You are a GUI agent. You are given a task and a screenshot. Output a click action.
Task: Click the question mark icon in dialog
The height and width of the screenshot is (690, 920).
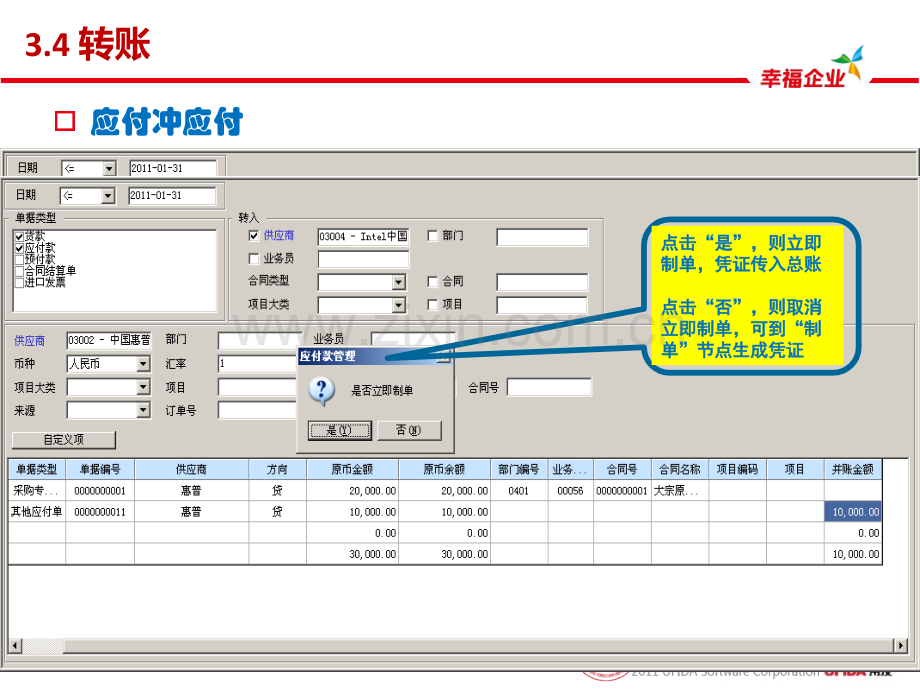click(322, 391)
